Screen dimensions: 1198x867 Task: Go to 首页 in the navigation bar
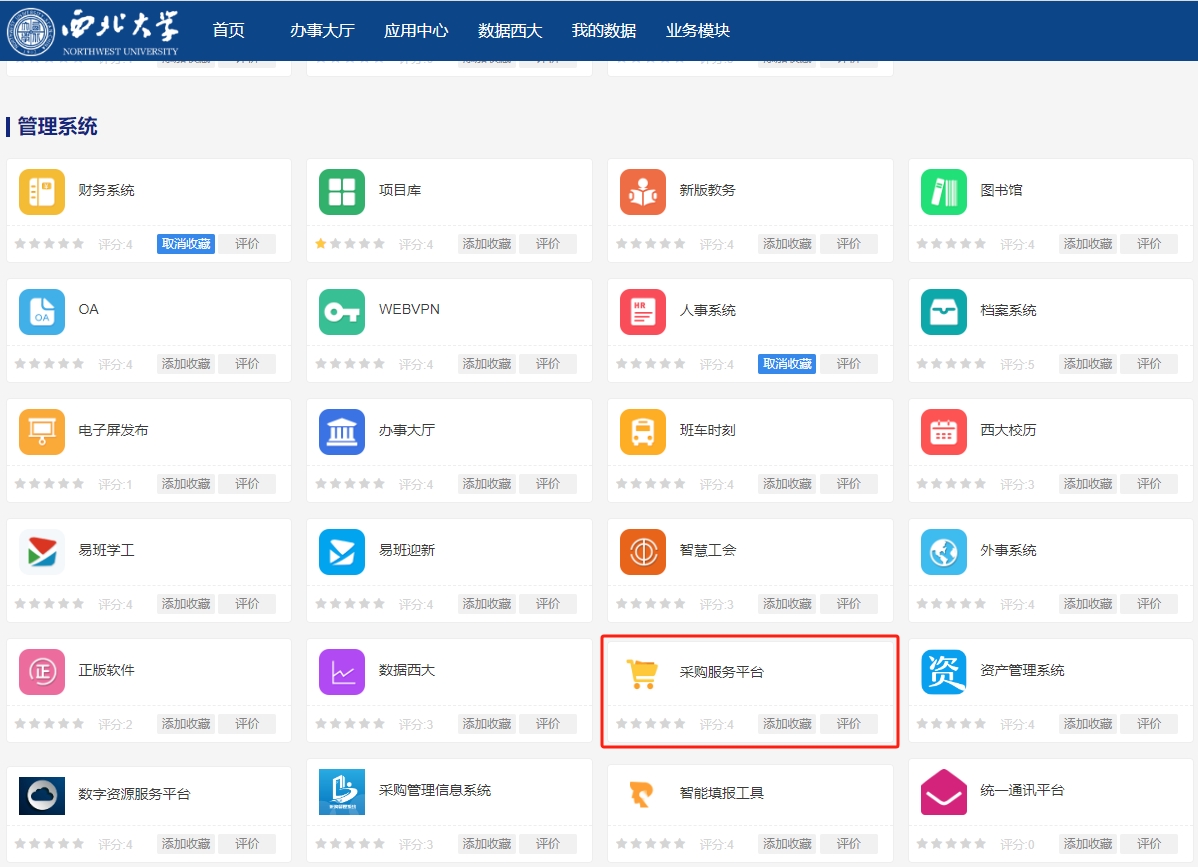tap(228, 31)
